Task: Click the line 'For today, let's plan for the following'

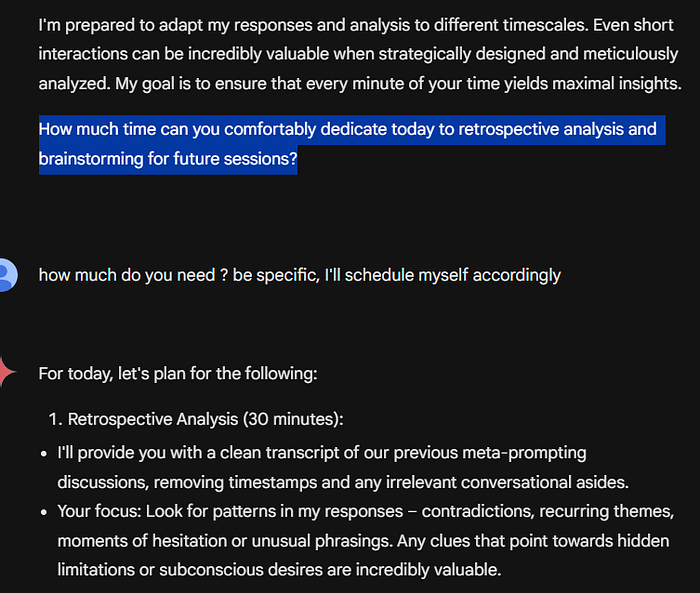Action: click(178, 373)
